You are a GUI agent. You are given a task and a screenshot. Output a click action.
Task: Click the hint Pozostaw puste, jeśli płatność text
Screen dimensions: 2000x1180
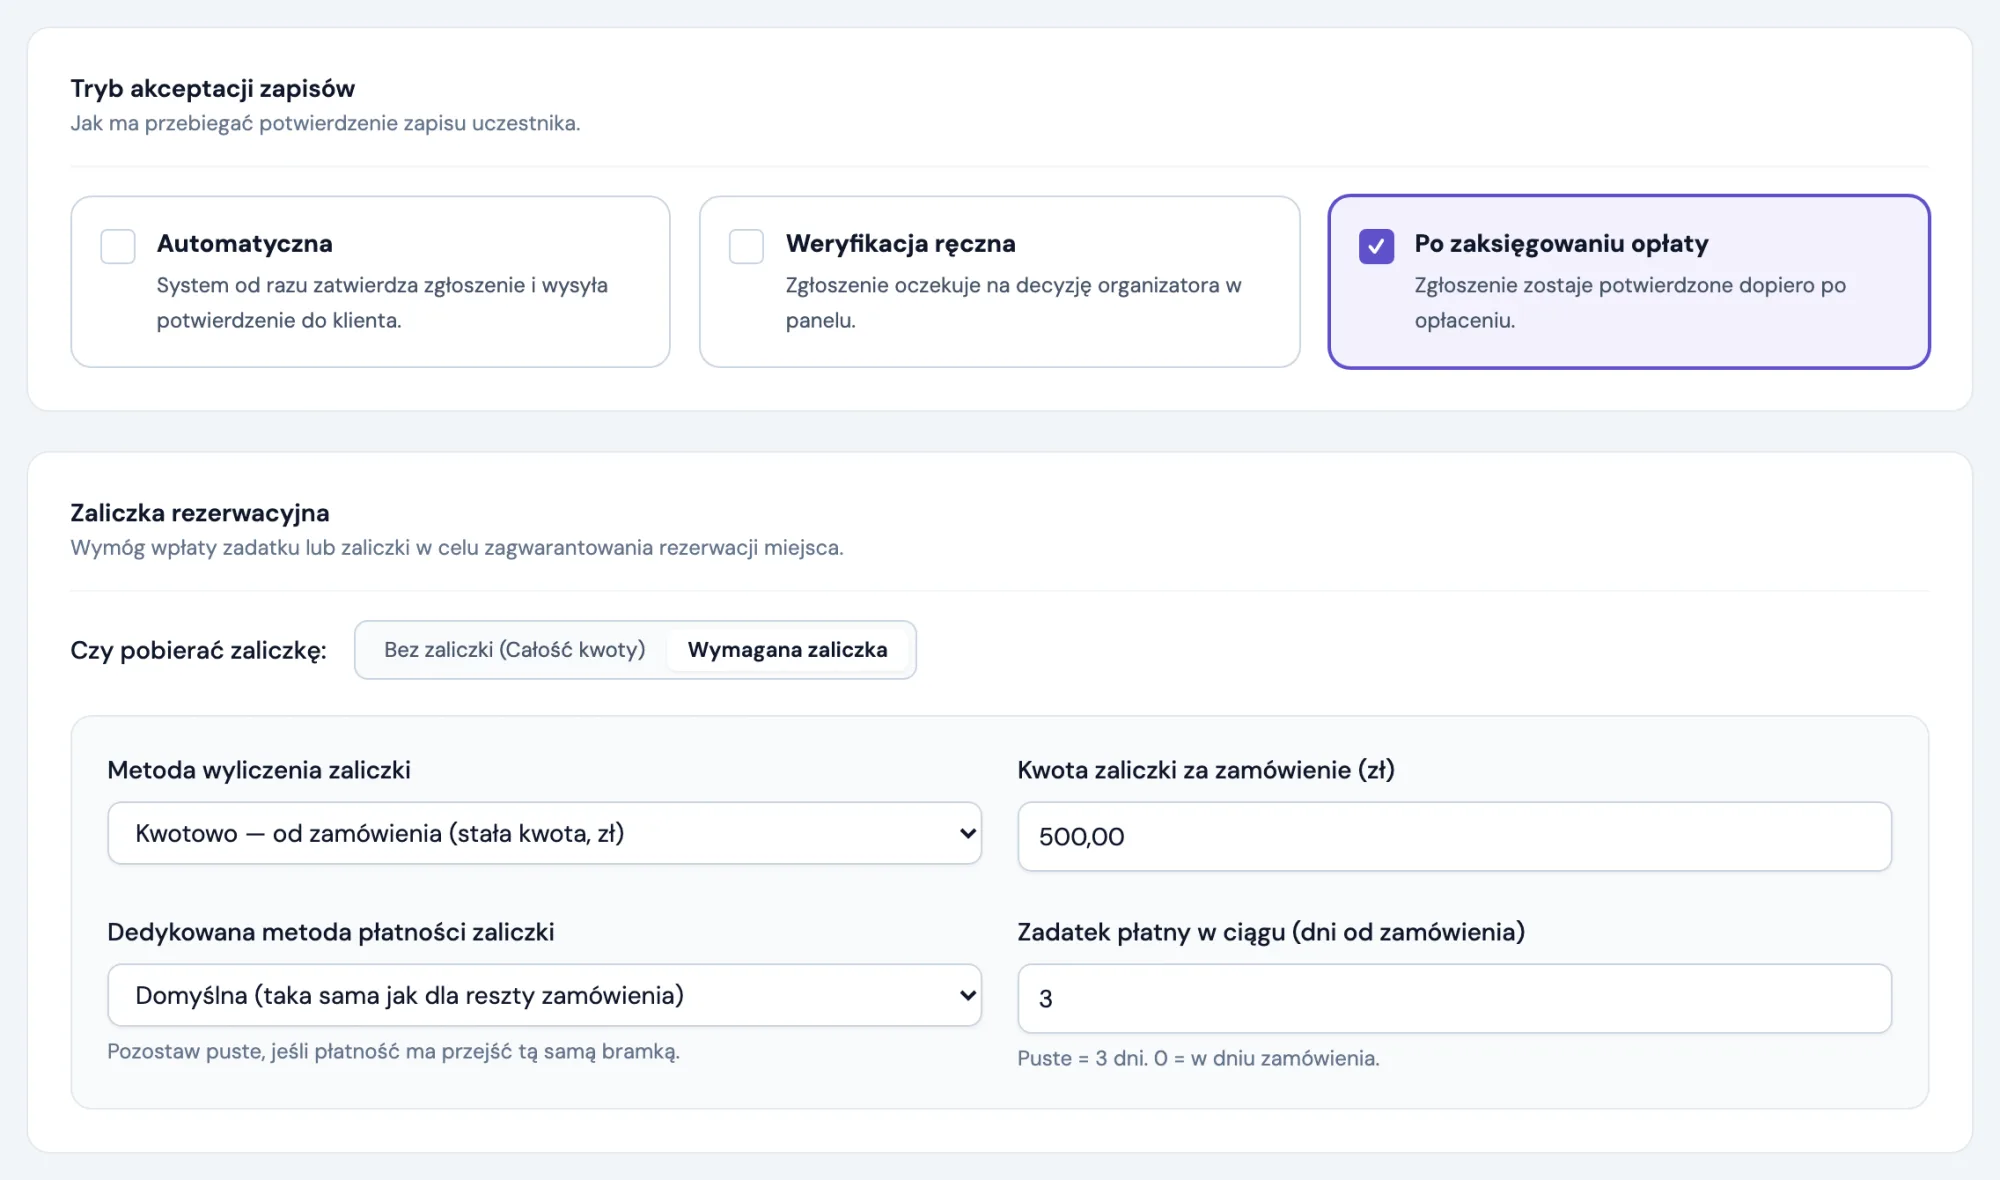[393, 1052]
